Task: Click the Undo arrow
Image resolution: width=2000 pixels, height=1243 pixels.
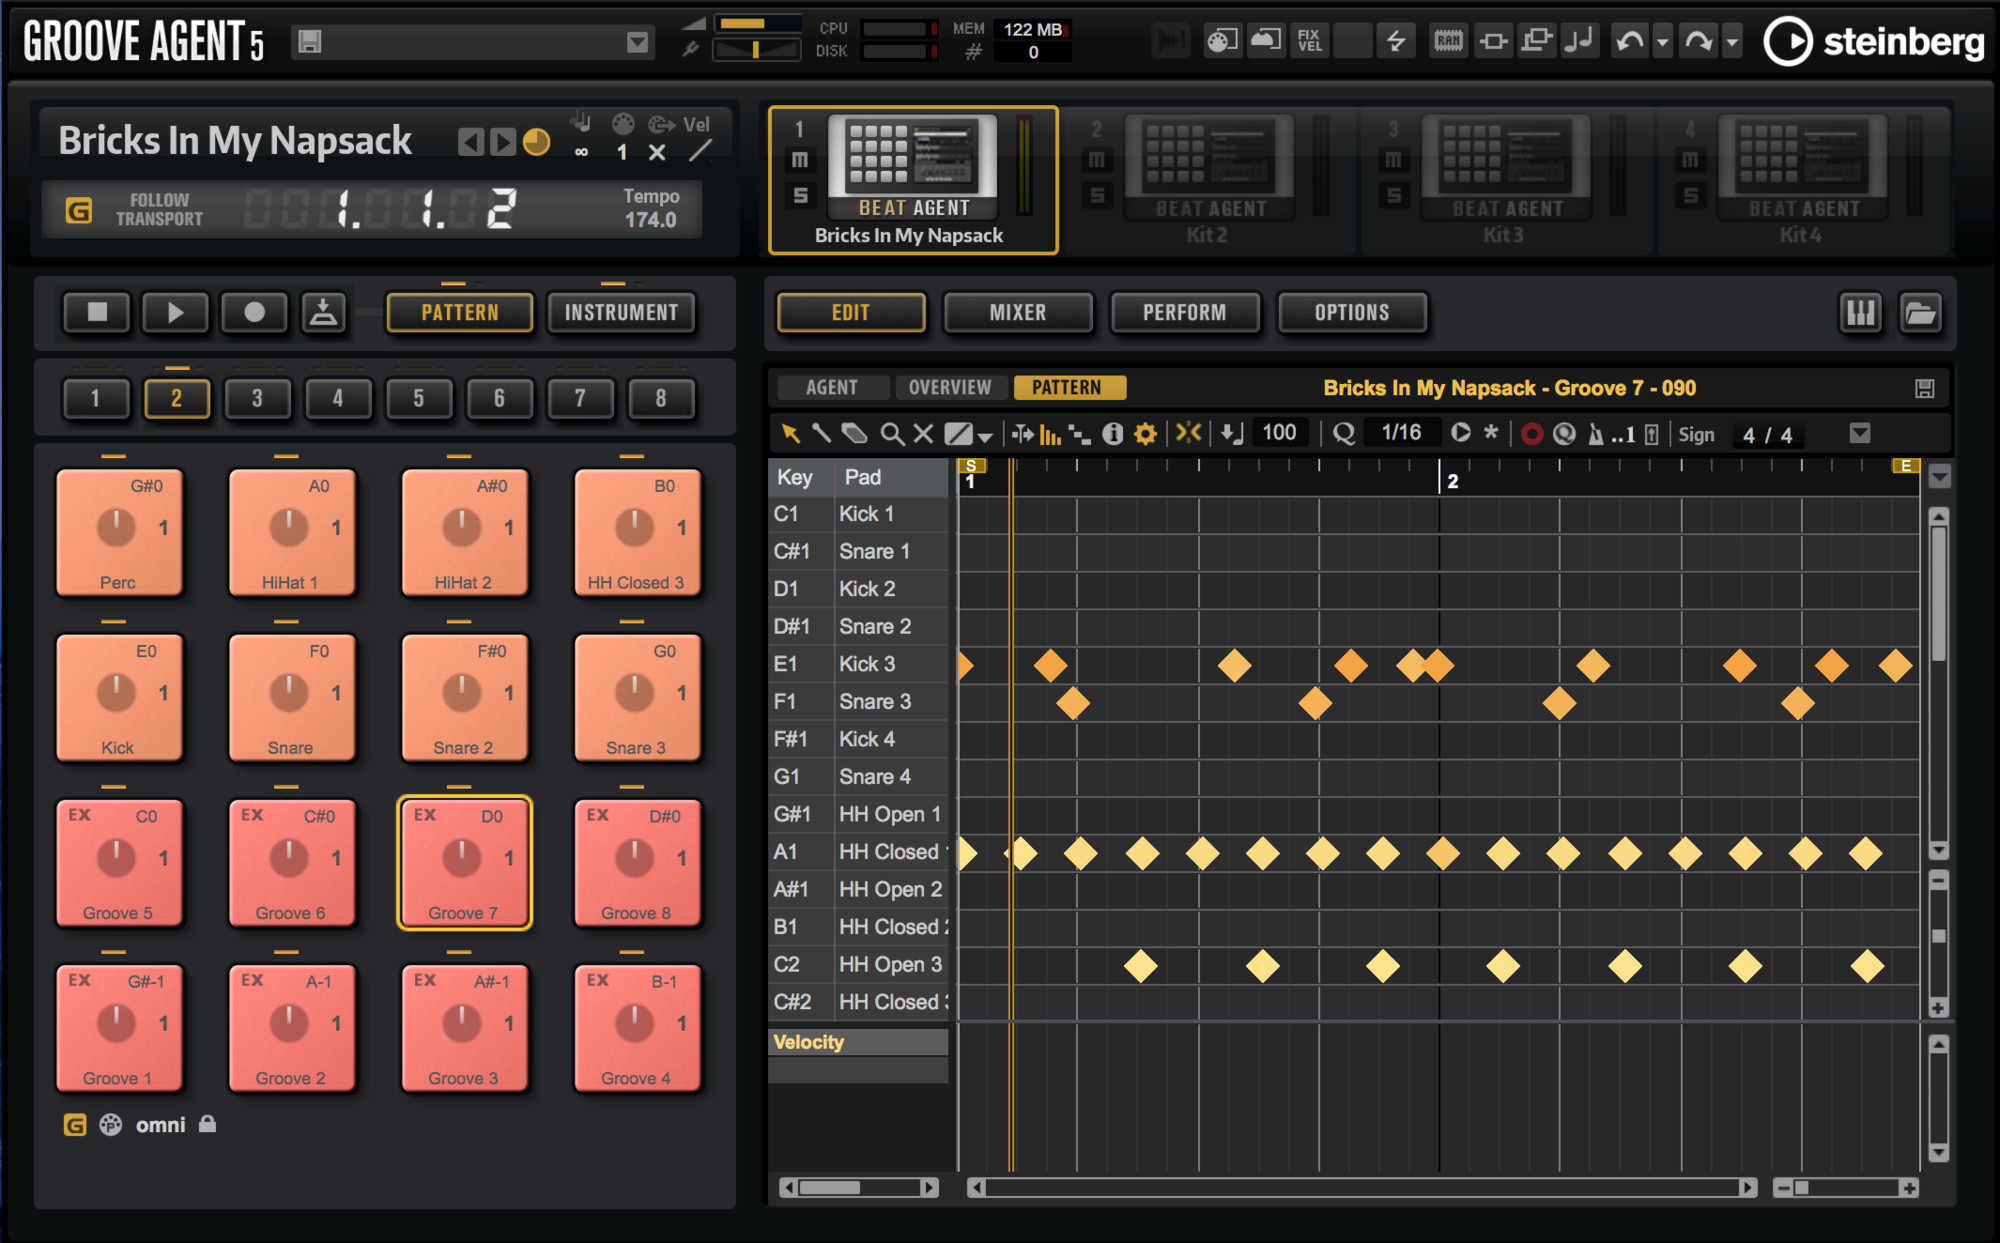Action: [x=1630, y=41]
